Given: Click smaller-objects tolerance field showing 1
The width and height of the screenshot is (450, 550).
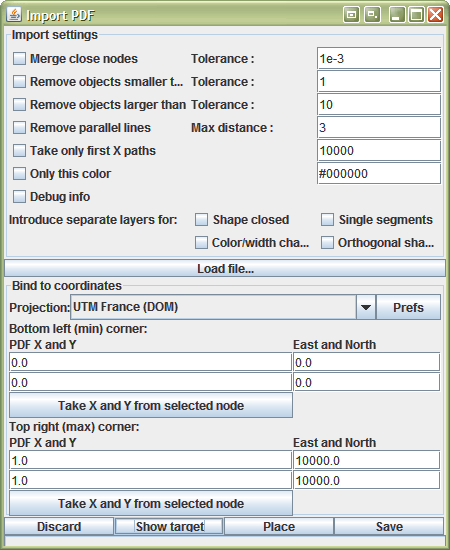Looking at the screenshot, I should coord(379,82).
